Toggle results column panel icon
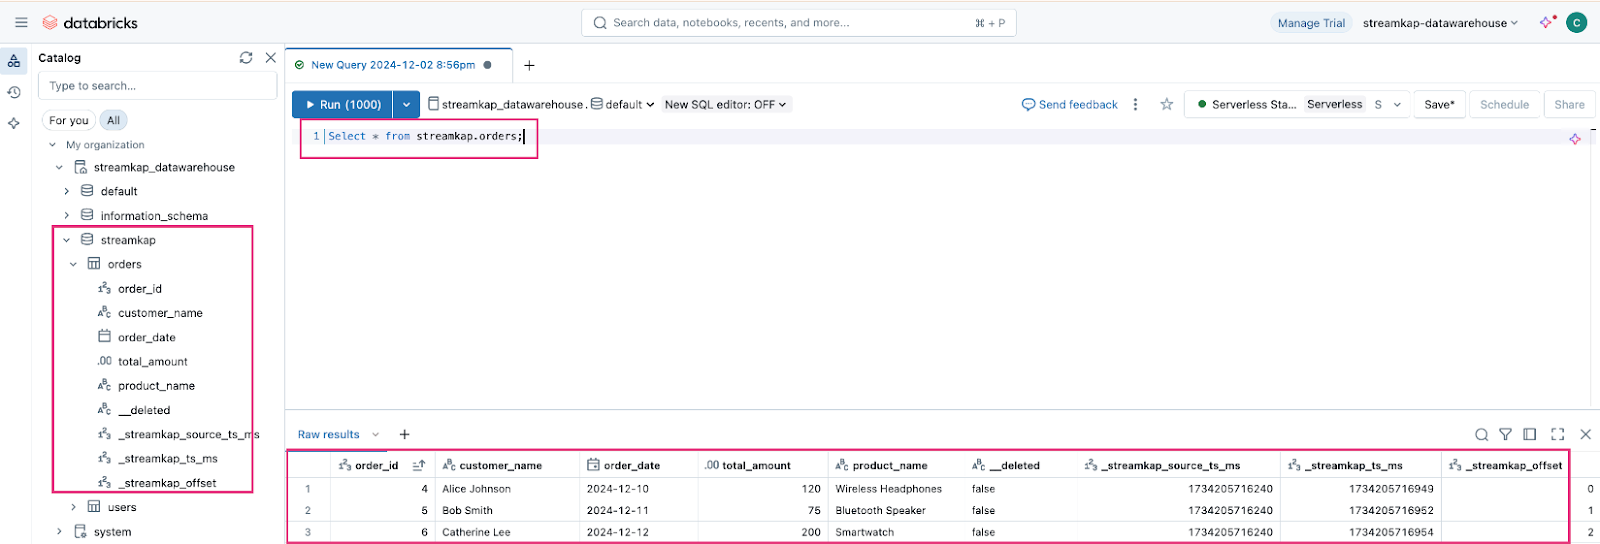Viewport: 1600px width, 544px height. click(x=1529, y=434)
